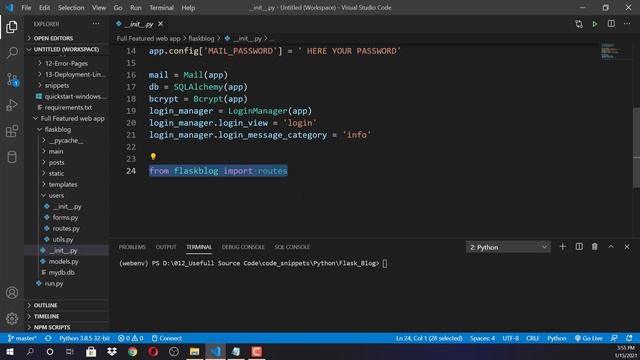
Task: Open Run and Debug view
Action: (12, 105)
